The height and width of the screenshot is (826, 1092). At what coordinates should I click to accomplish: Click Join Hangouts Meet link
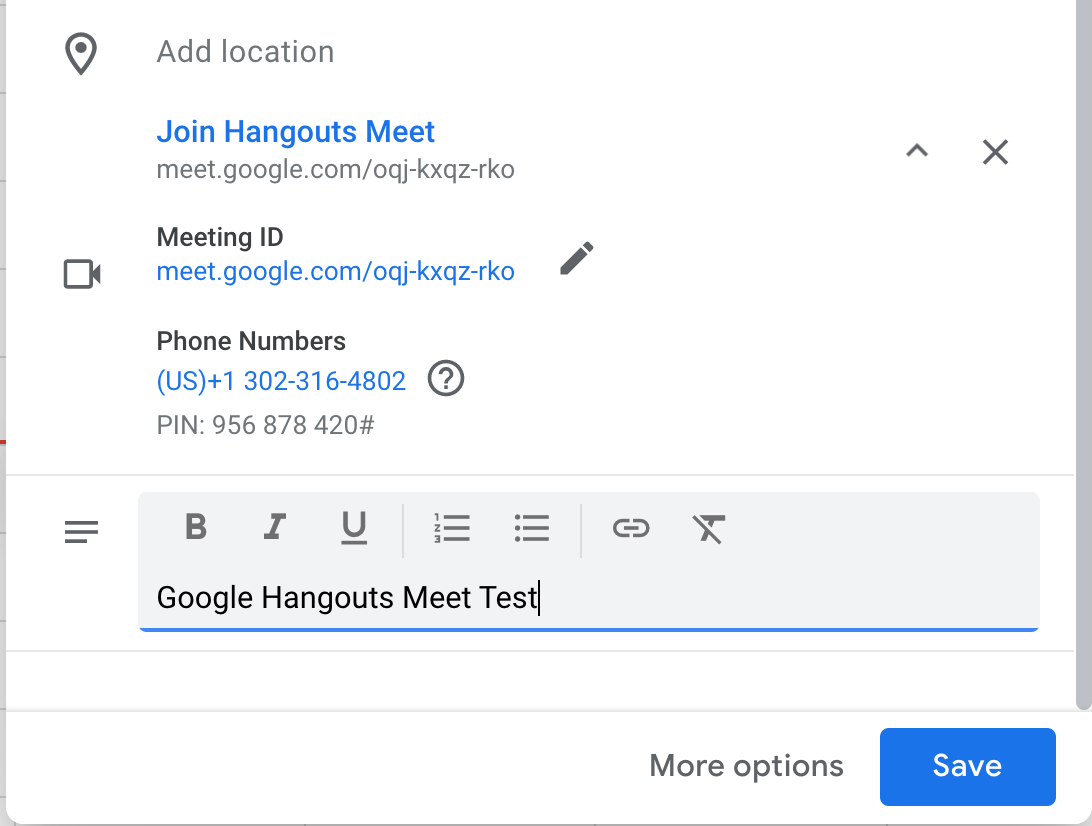point(296,132)
